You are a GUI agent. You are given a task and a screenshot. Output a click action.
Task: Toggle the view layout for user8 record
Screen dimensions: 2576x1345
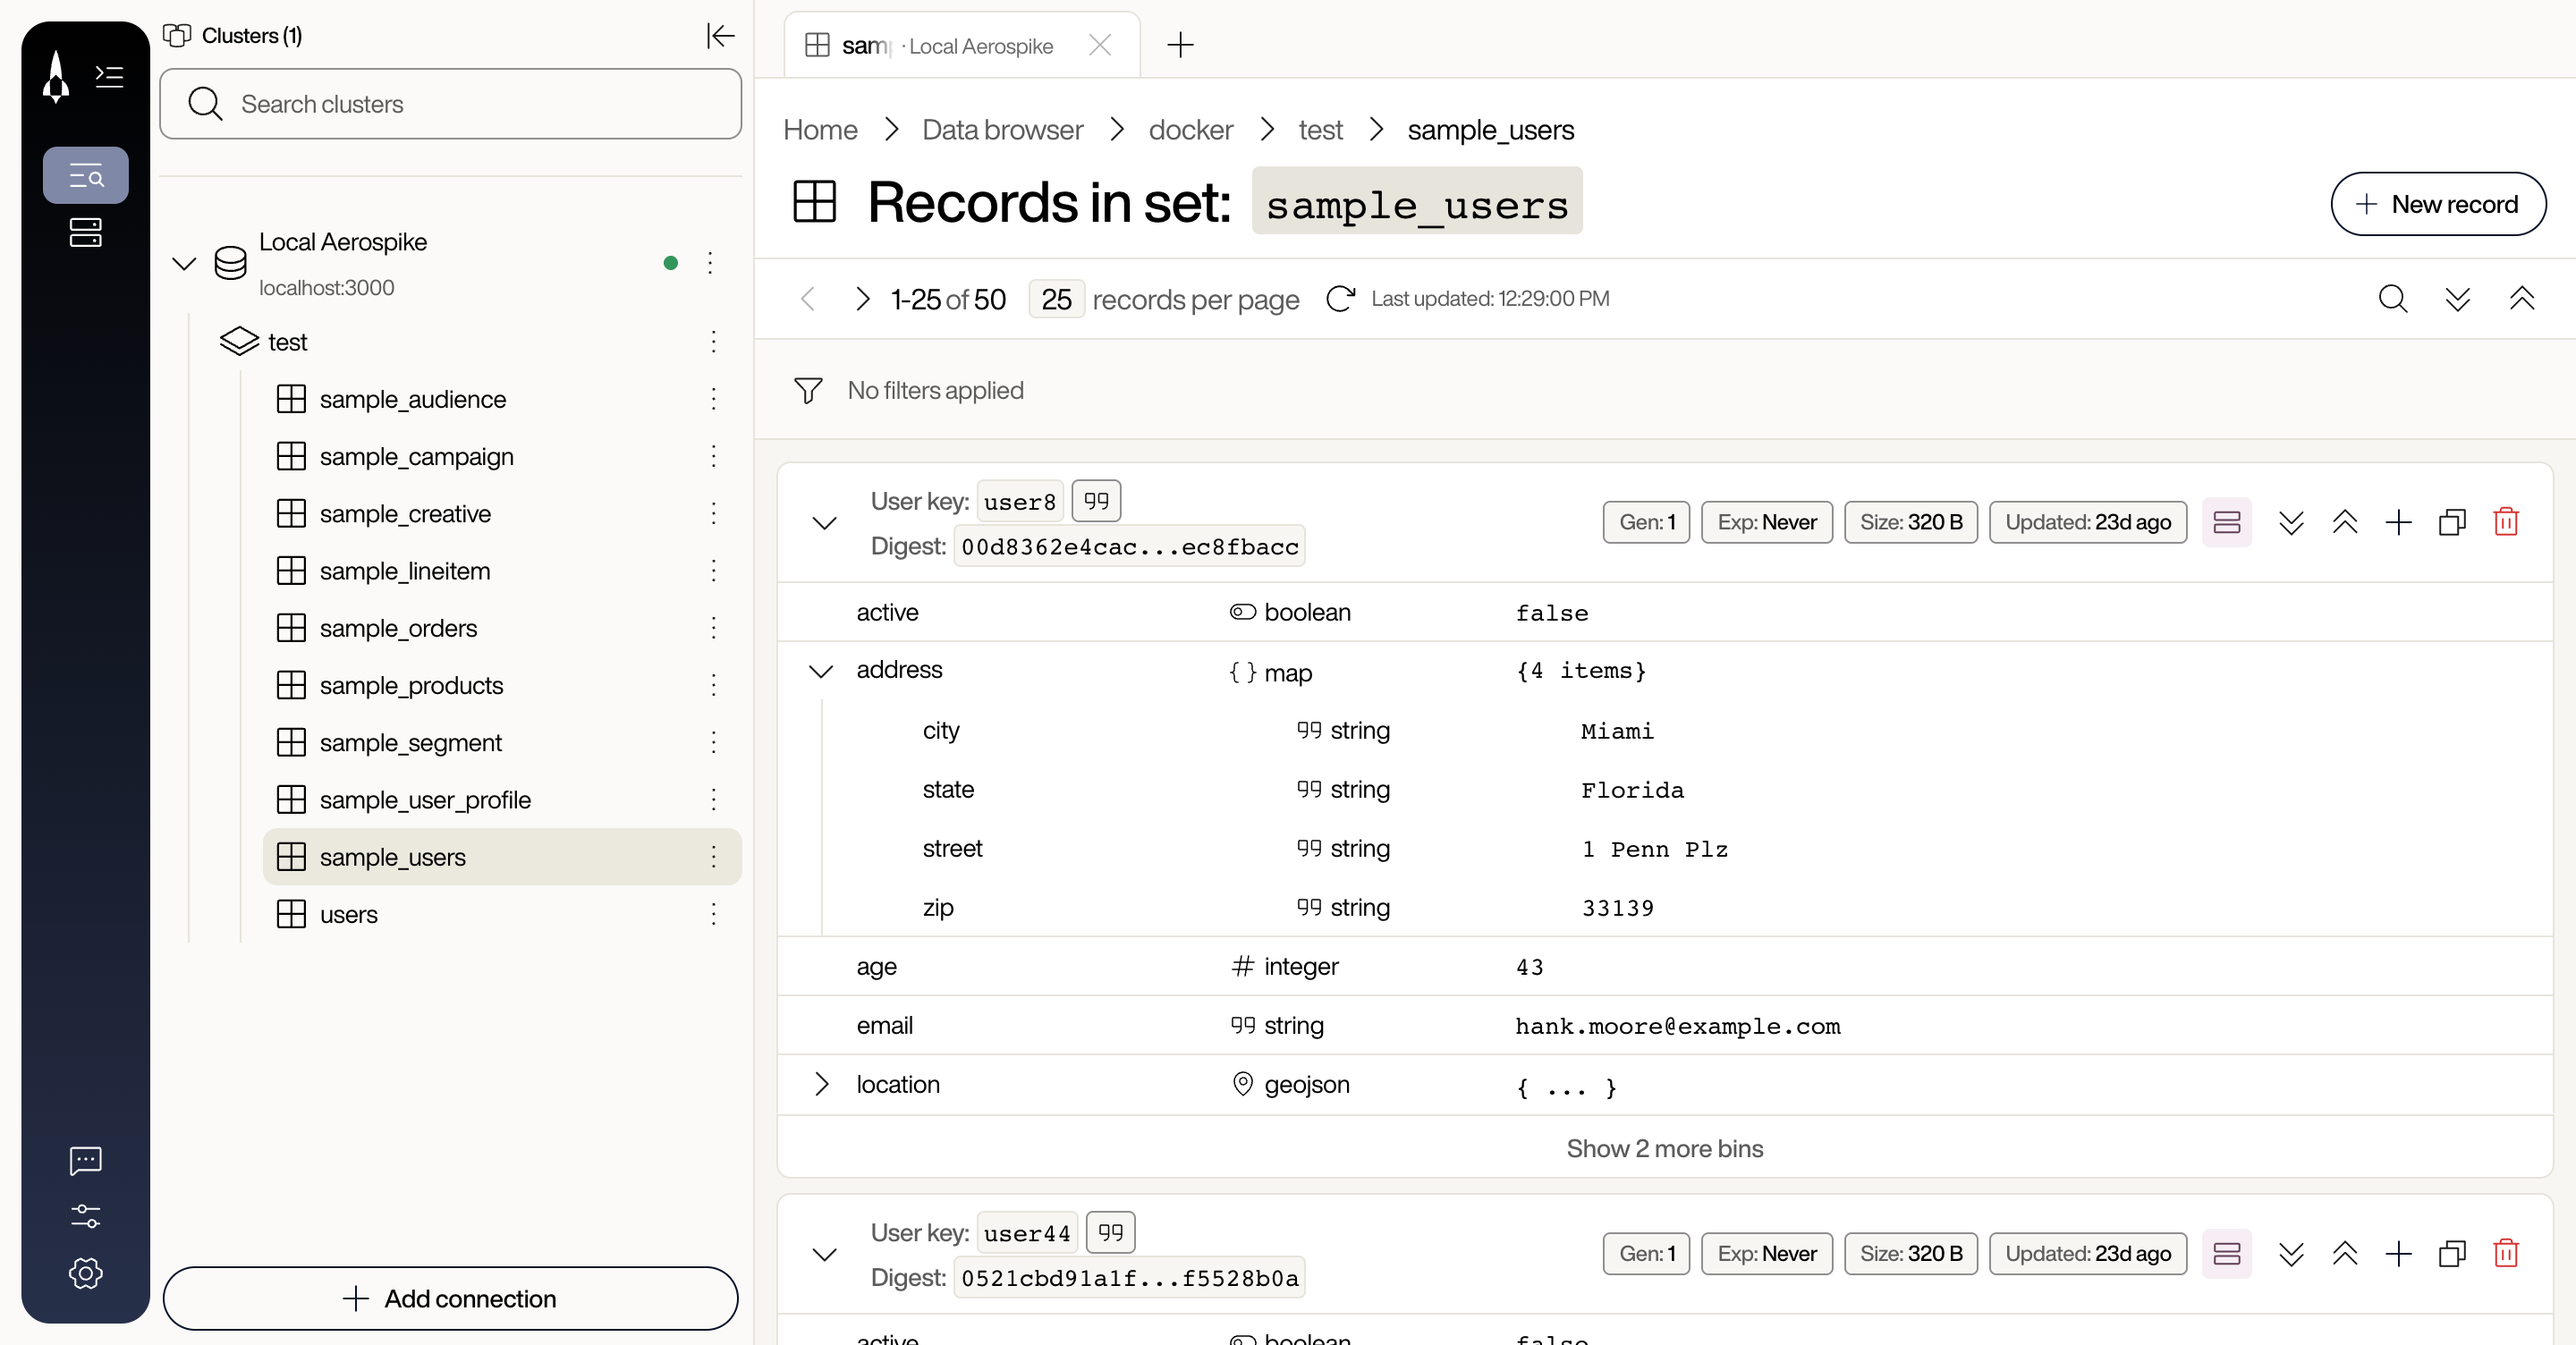pos(2227,522)
